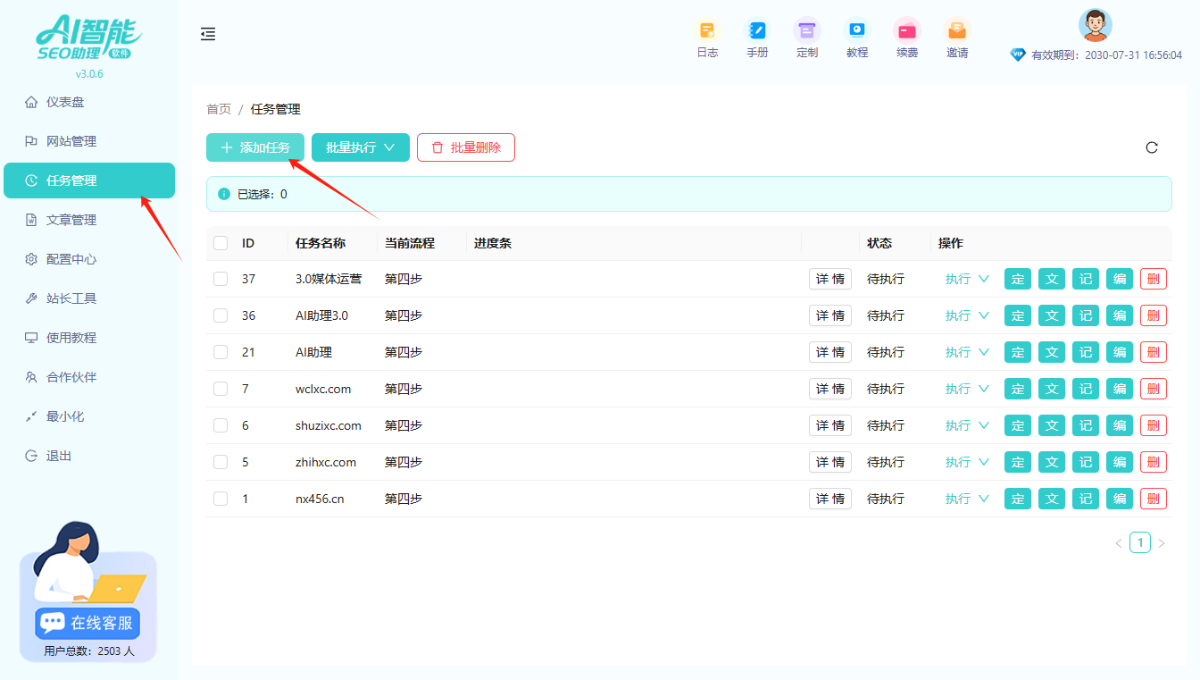The width and height of the screenshot is (1200, 680).
Task: Check the box for task ID 6
Action: click(x=220, y=425)
